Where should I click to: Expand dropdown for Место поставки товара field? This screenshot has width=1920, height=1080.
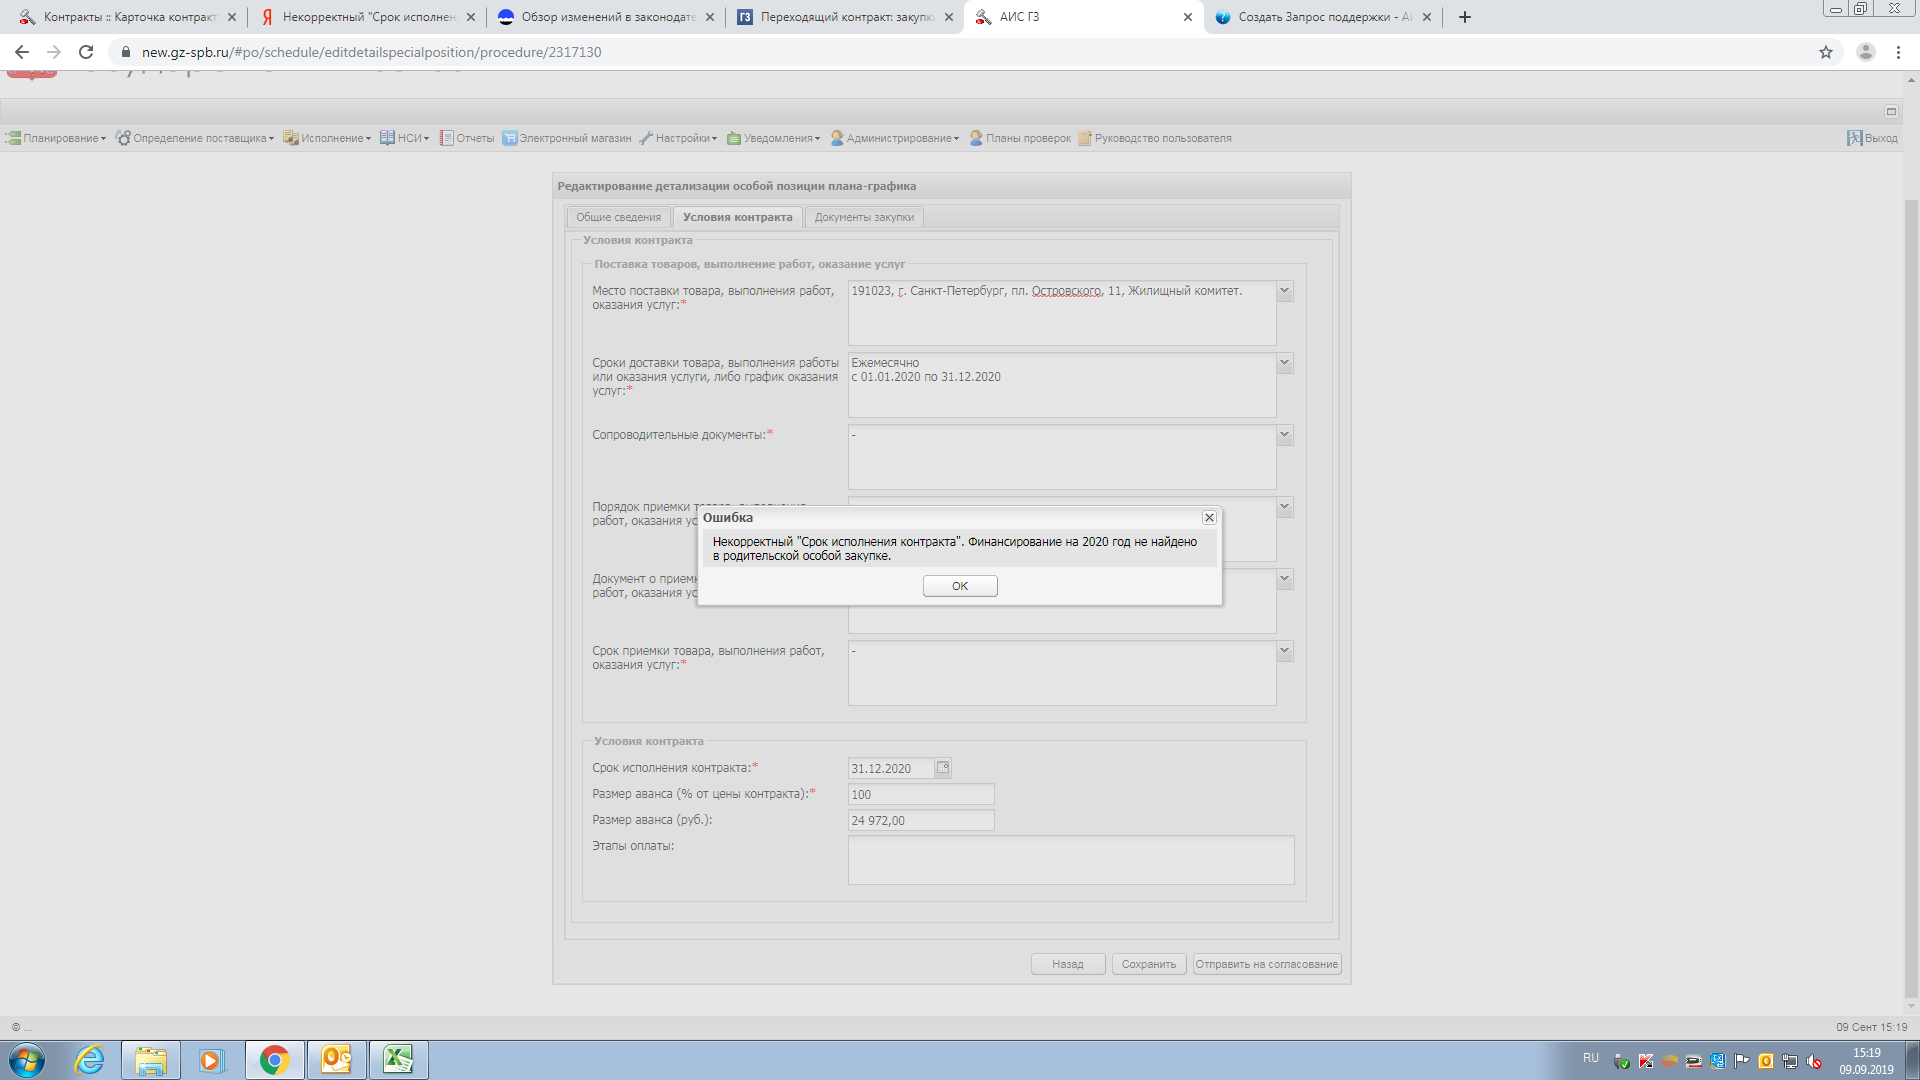(1285, 291)
